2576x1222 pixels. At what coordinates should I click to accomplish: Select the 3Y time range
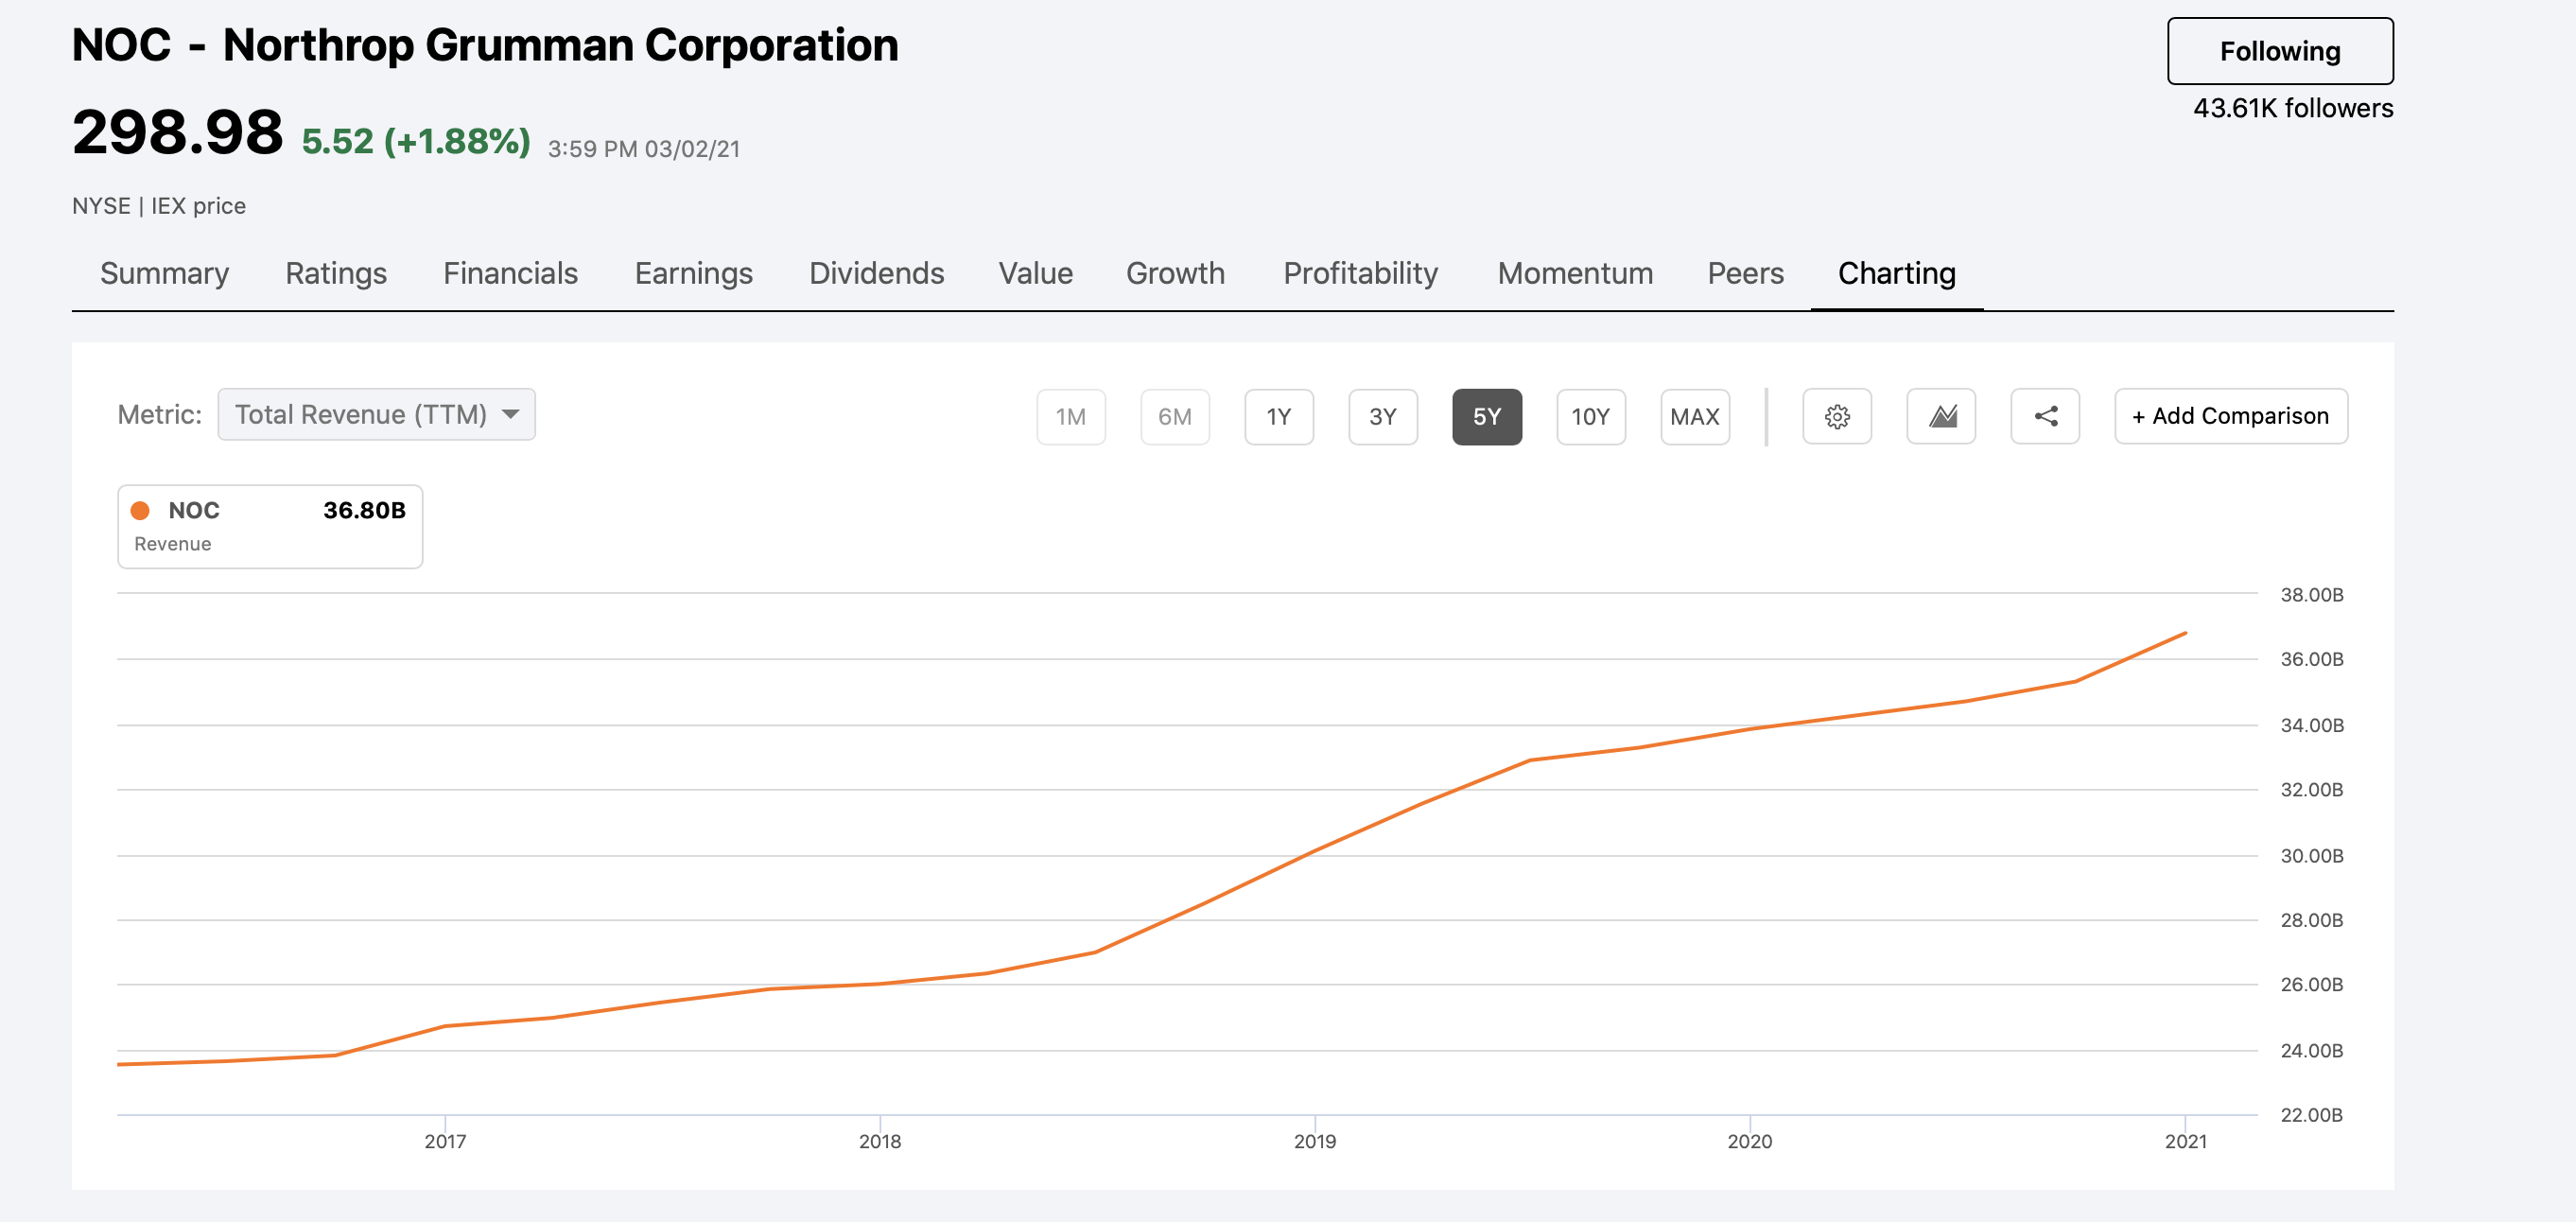1383,416
